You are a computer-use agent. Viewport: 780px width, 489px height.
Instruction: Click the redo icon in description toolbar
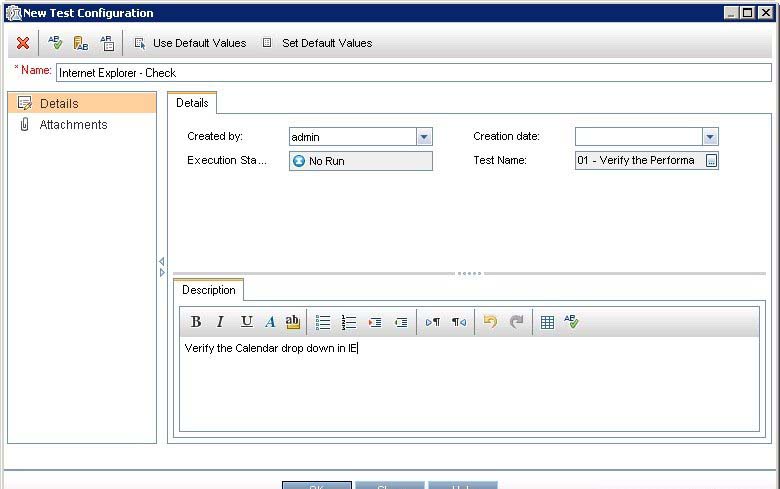(x=516, y=322)
